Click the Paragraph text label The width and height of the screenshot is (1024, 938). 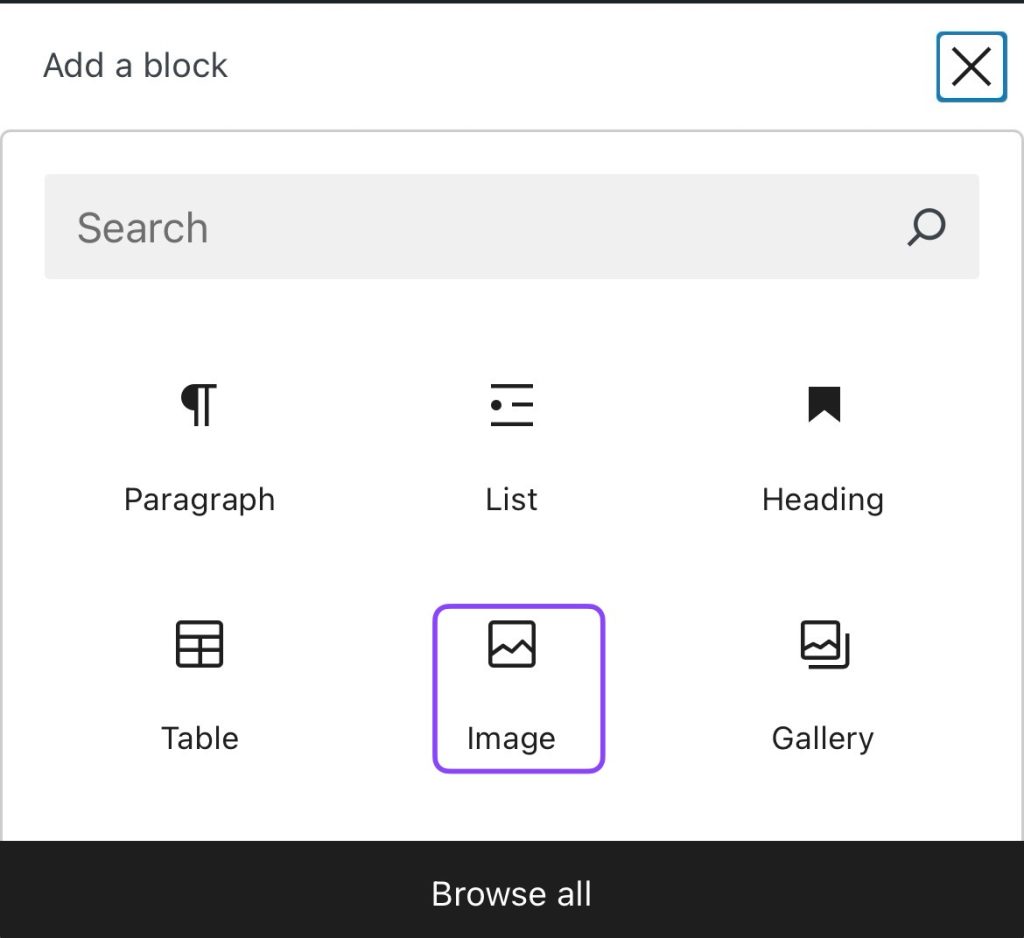coord(199,499)
